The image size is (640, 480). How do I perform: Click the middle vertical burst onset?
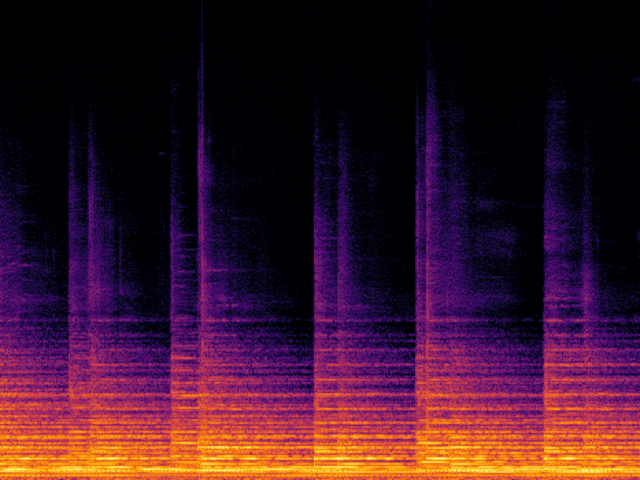(x=318, y=250)
